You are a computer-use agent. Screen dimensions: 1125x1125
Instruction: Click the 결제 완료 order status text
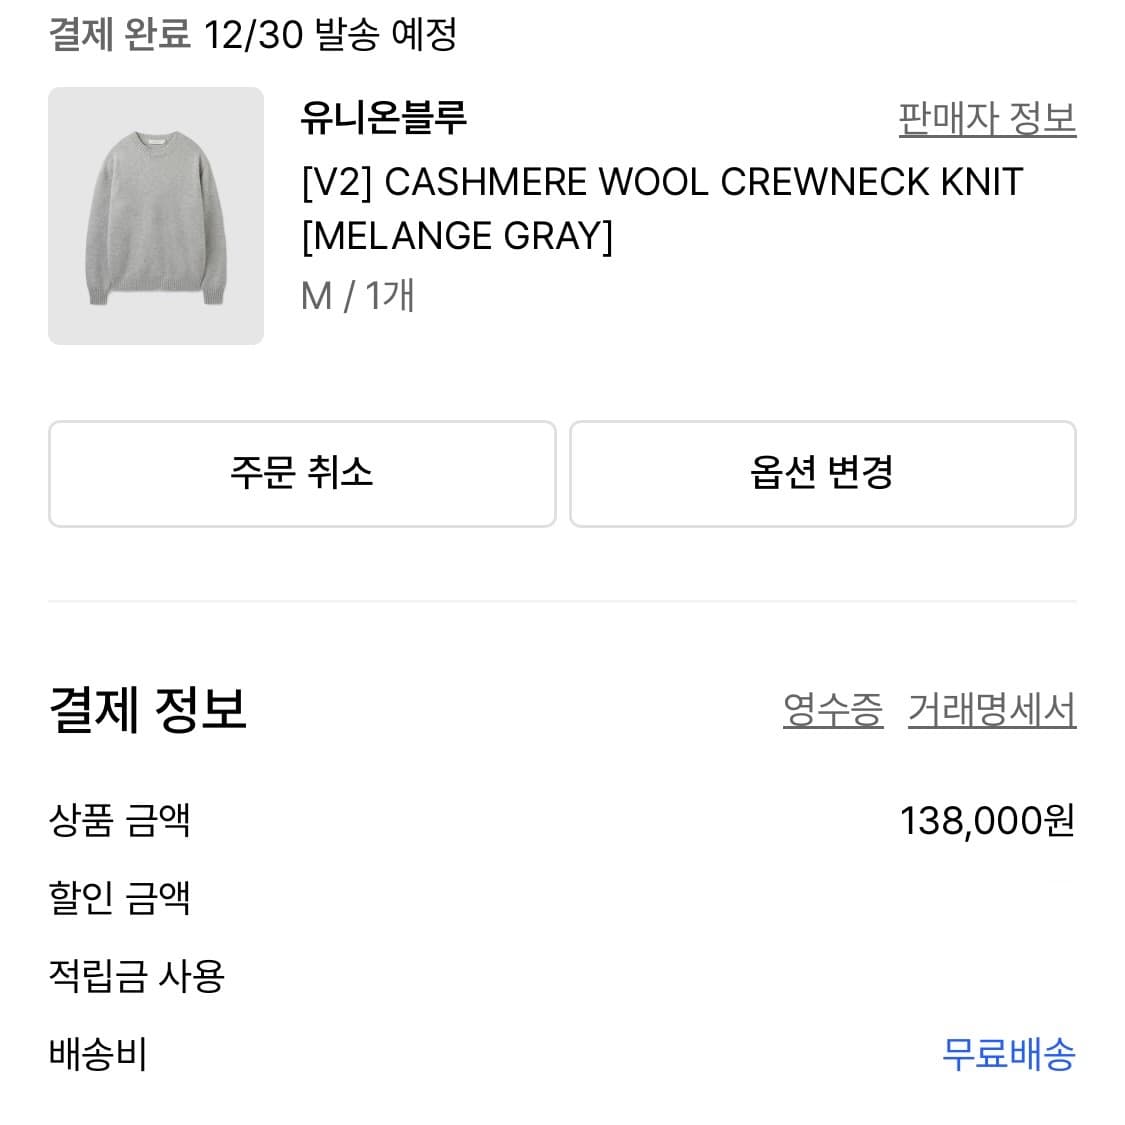pyautogui.click(x=117, y=33)
